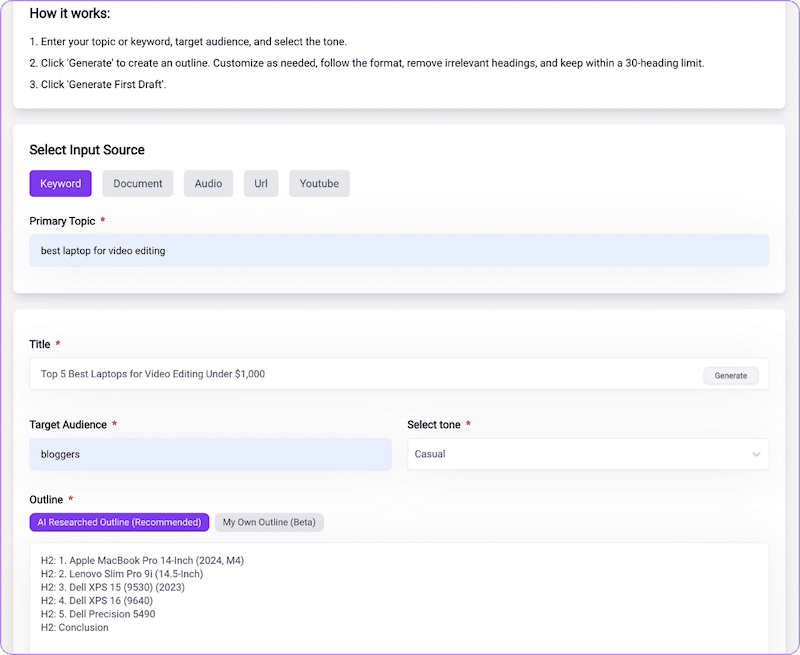Image resolution: width=800 pixels, height=655 pixels.
Task: Choose the Audio input source
Action: click(x=208, y=184)
